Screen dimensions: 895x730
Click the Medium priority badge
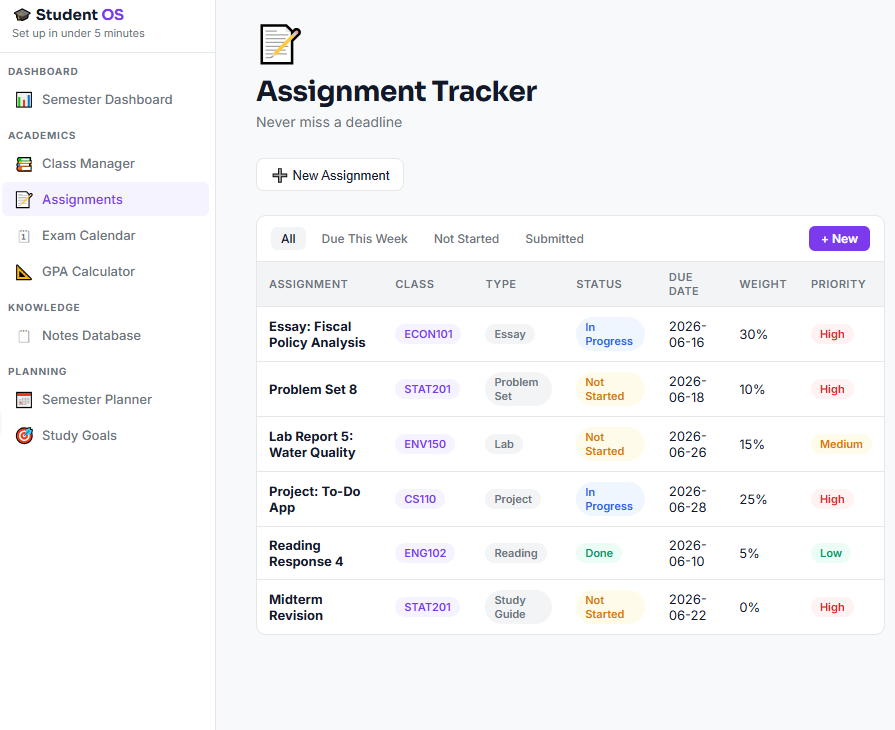[841, 444]
